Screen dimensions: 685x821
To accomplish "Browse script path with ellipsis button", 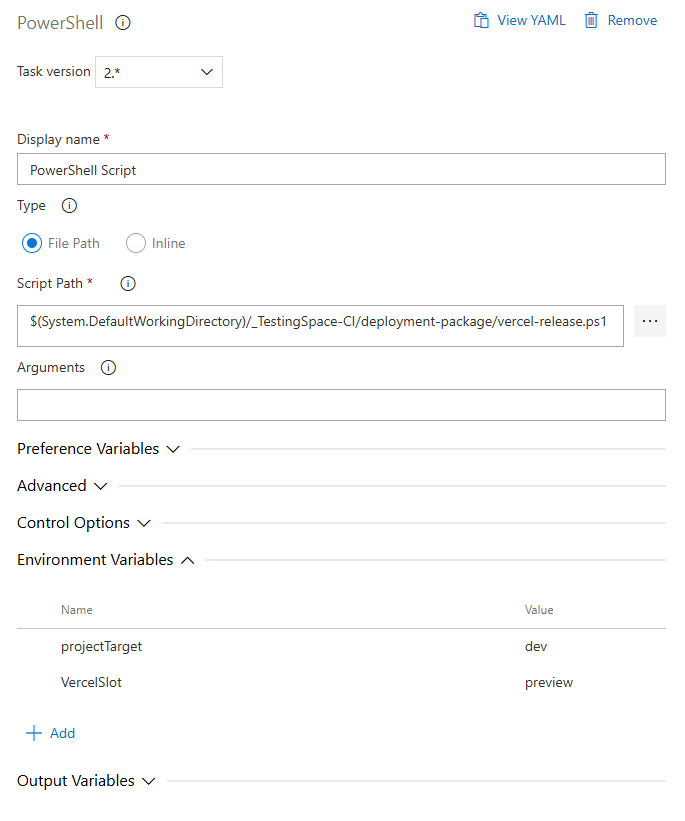I will pyautogui.click(x=650, y=321).
